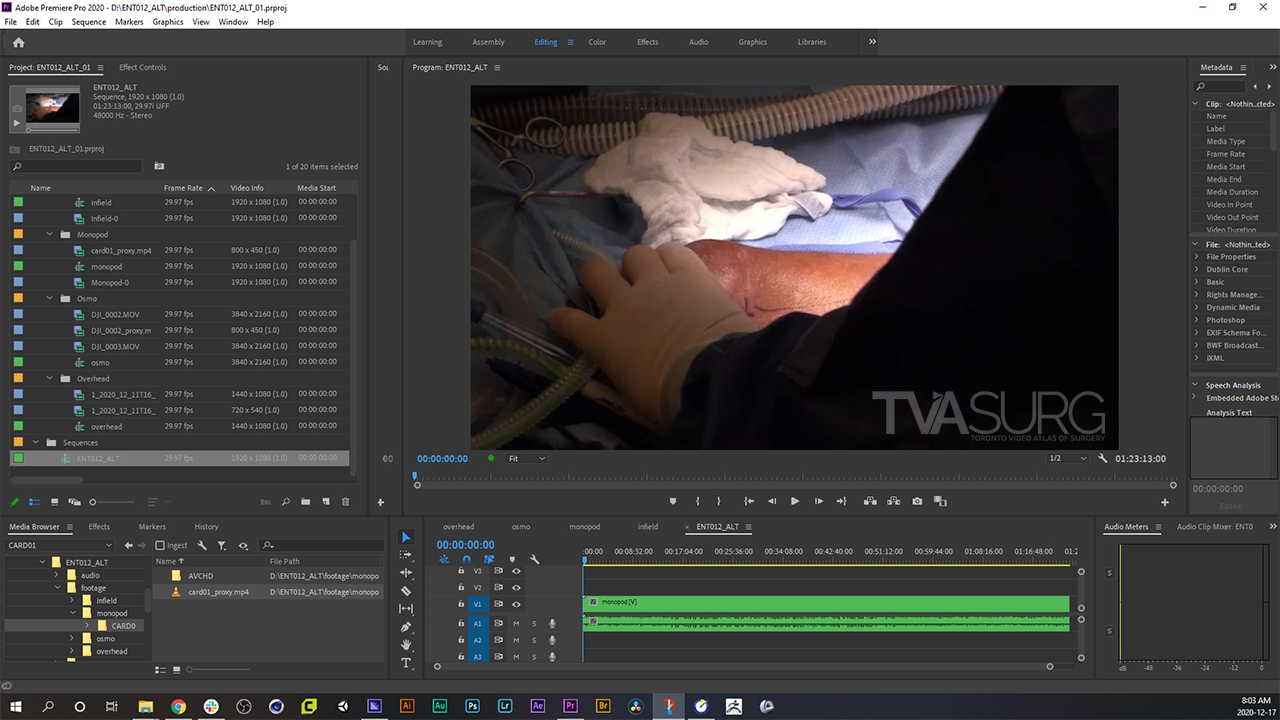Click New Bin icon in project panel
This screenshot has height=720, width=1280.
coord(306,502)
